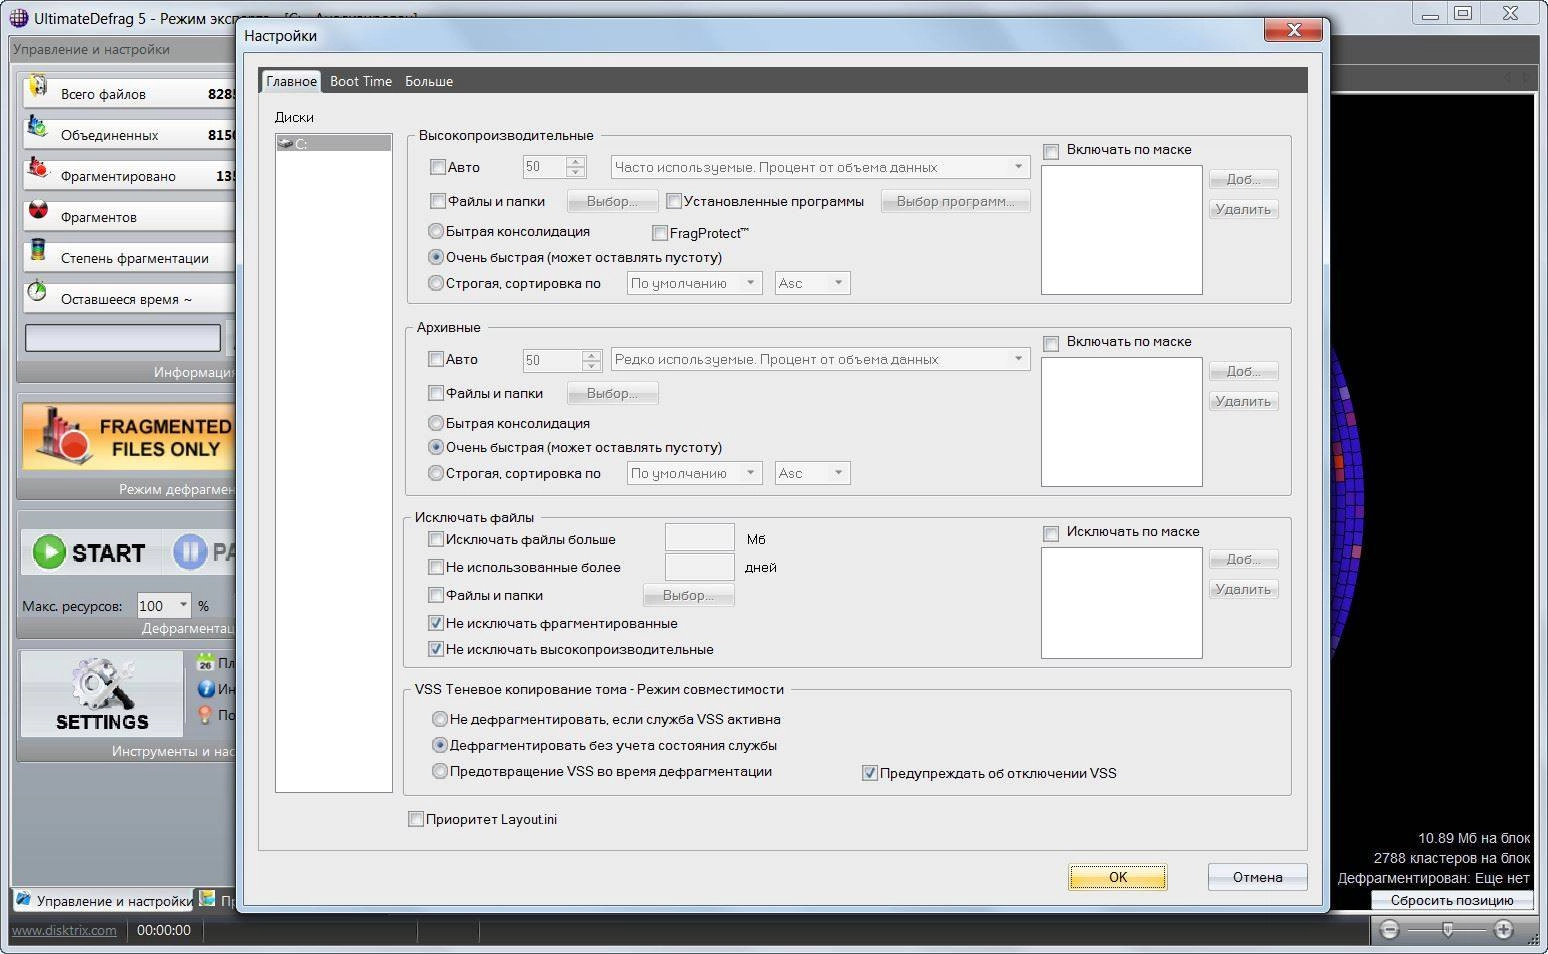Select Быстрая консолидация in Архивные
The height and width of the screenshot is (954, 1548).
[436, 423]
